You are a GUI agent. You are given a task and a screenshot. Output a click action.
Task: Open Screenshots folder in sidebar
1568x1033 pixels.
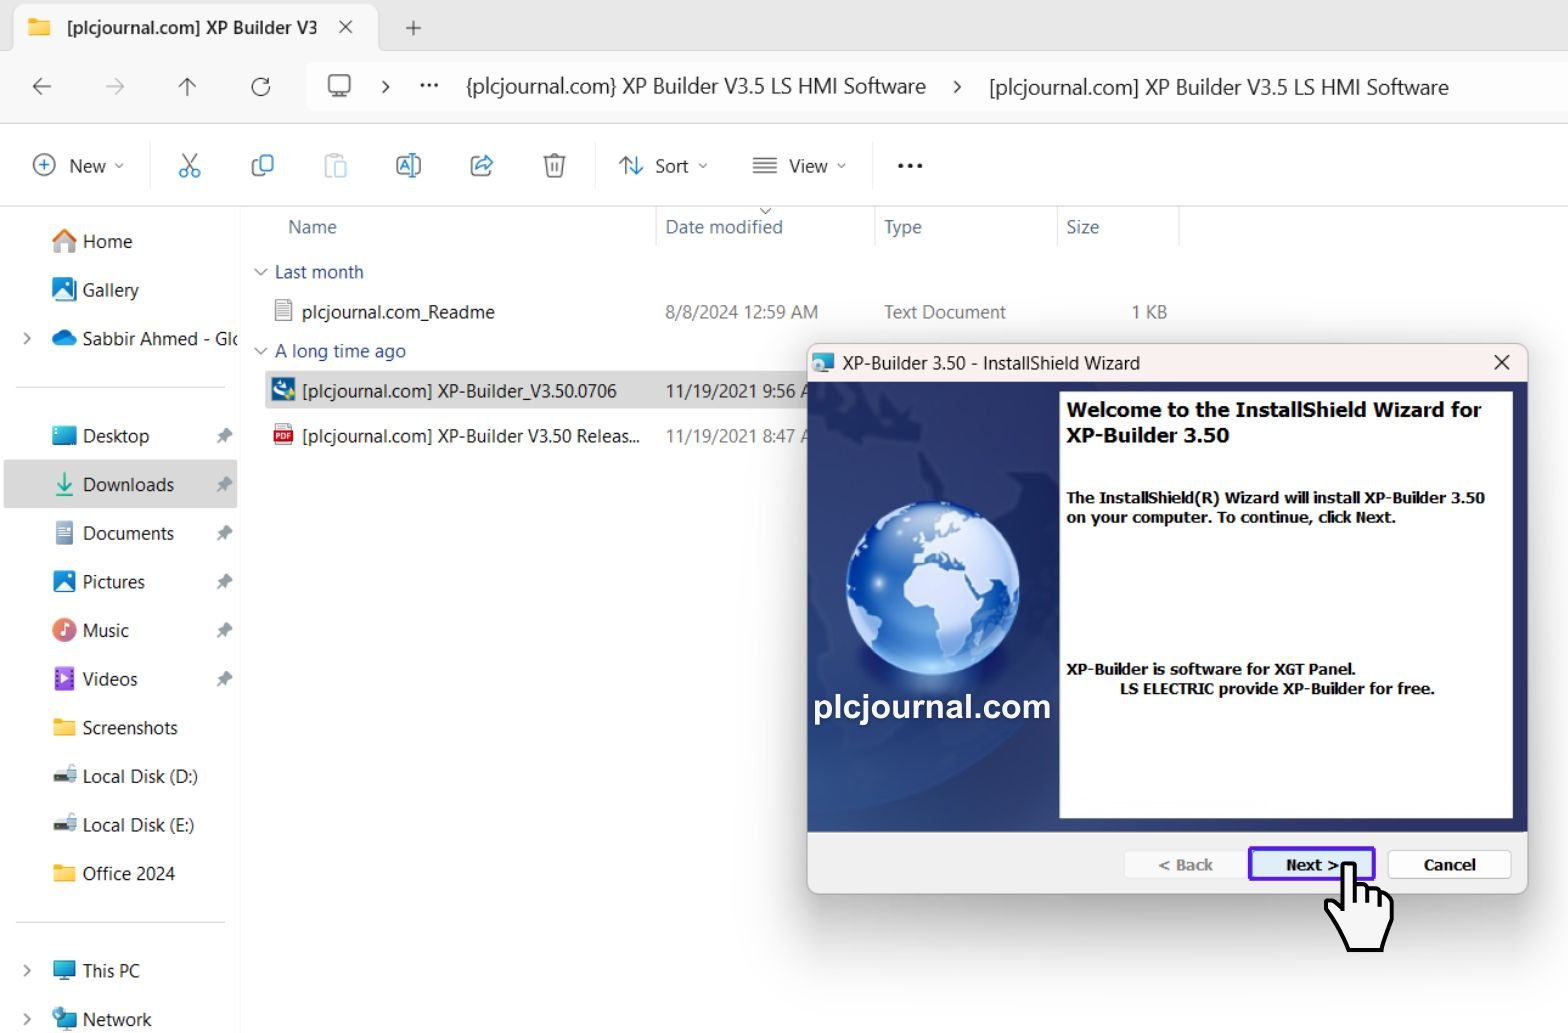pos(130,728)
